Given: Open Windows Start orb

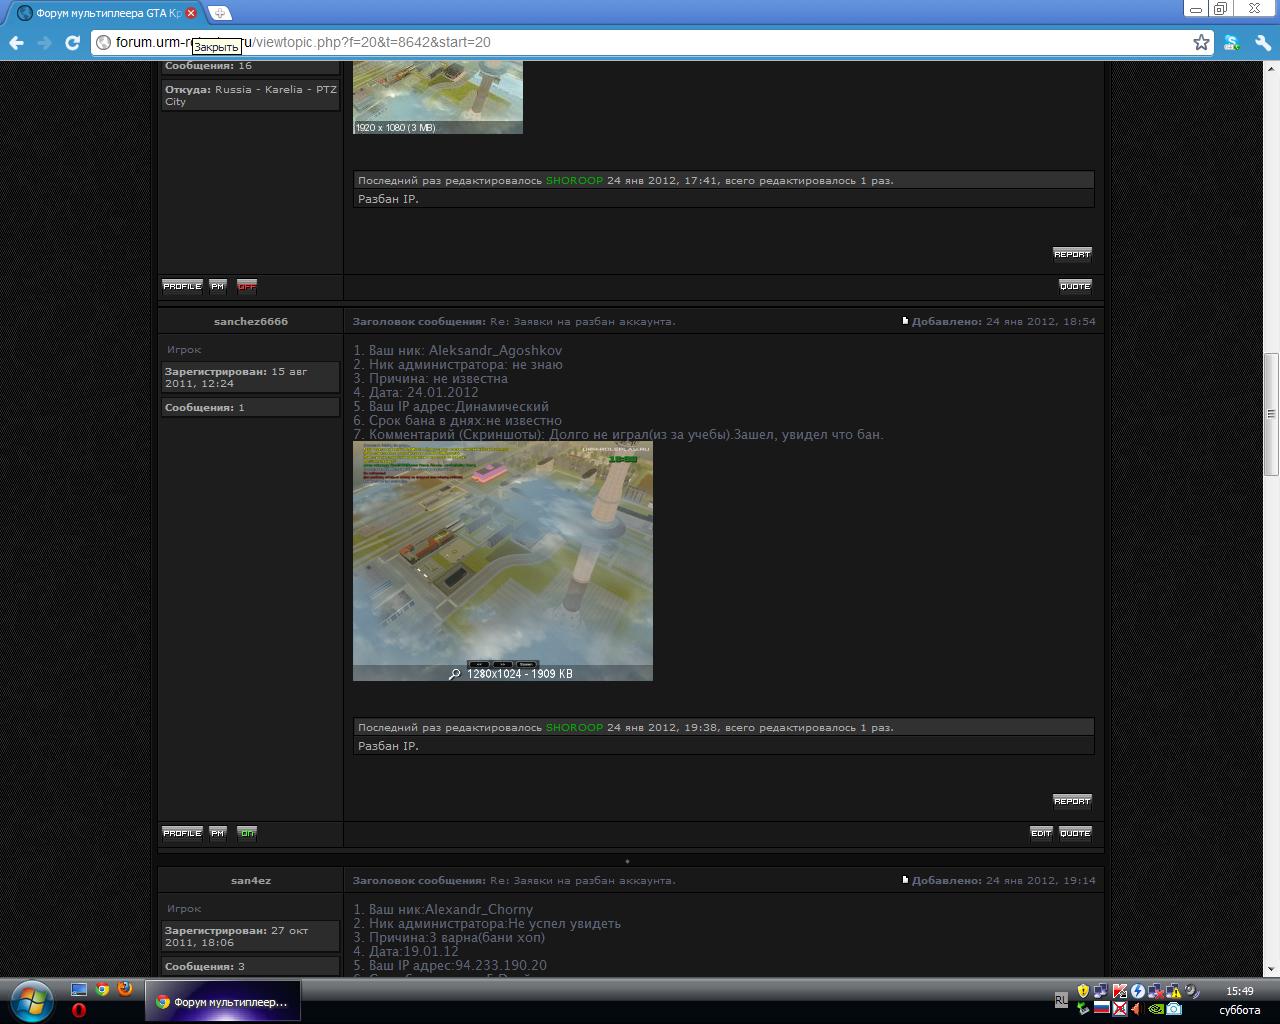Looking at the screenshot, I should 30,999.
